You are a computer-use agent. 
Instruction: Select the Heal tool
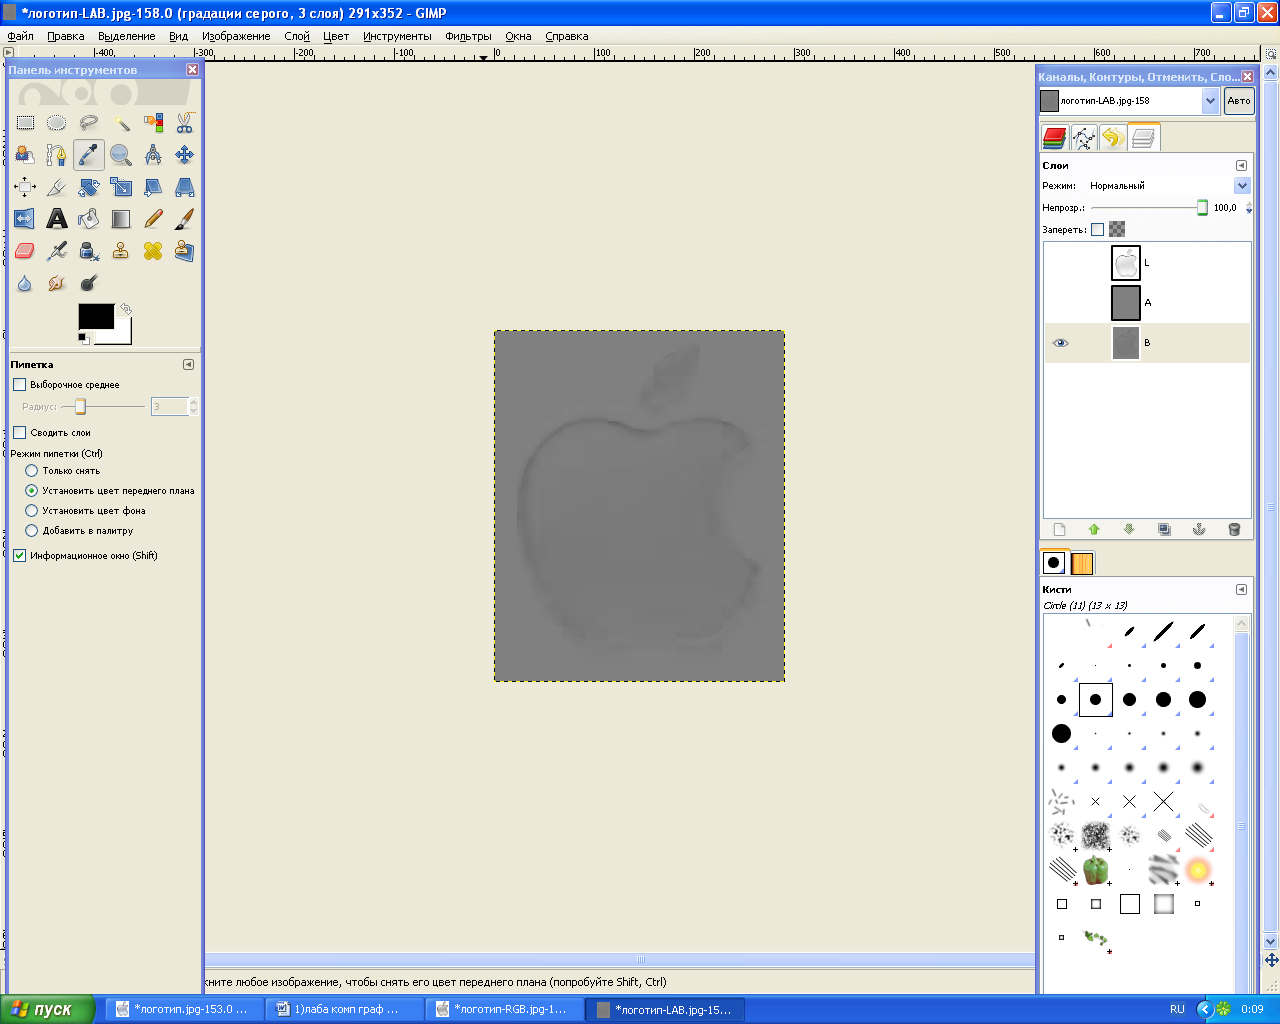click(x=153, y=251)
